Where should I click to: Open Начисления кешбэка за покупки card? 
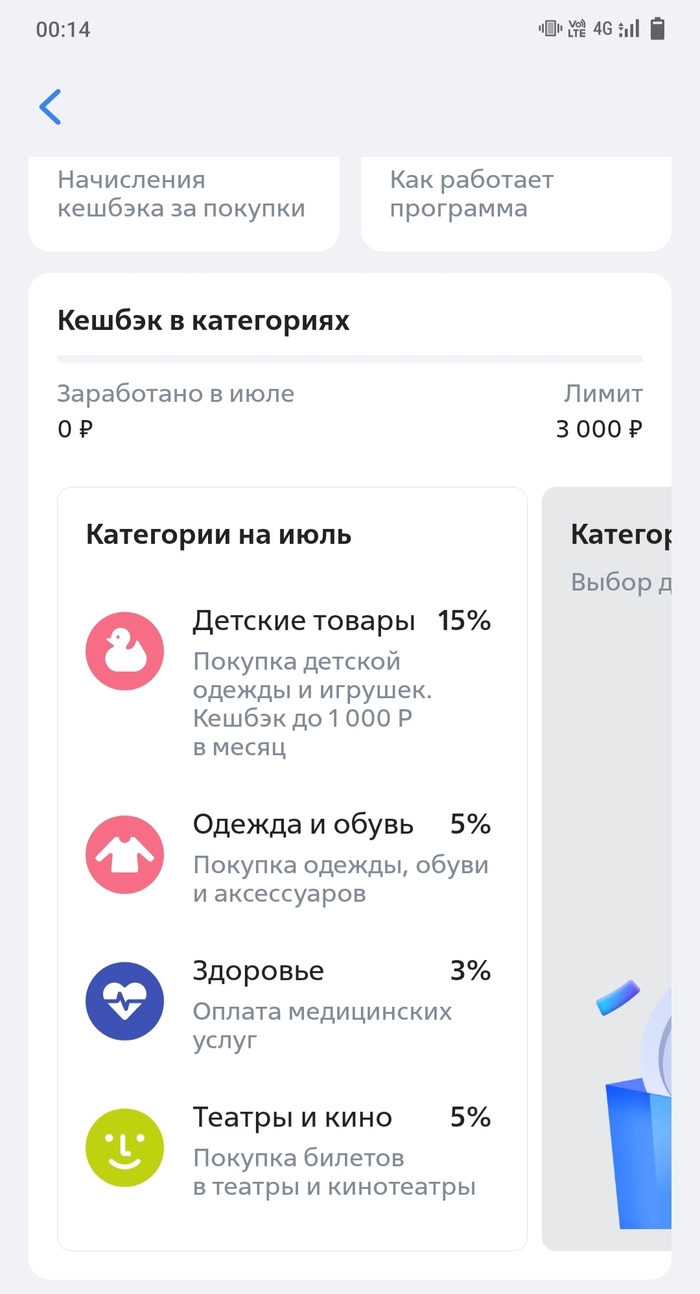pos(183,200)
